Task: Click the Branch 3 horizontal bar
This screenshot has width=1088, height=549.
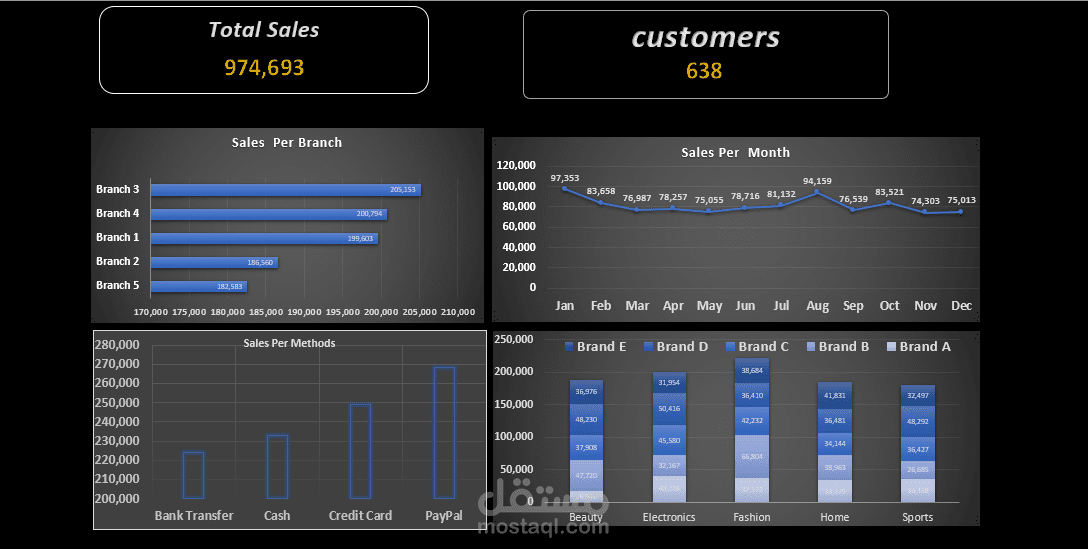Action: (285, 189)
